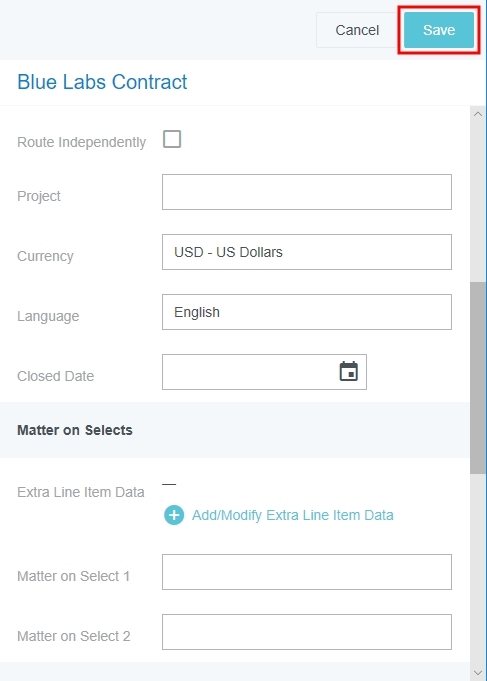Cancel editing the contract
The image size is (487, 681).
pyautogui.click(x=357, y=30)
